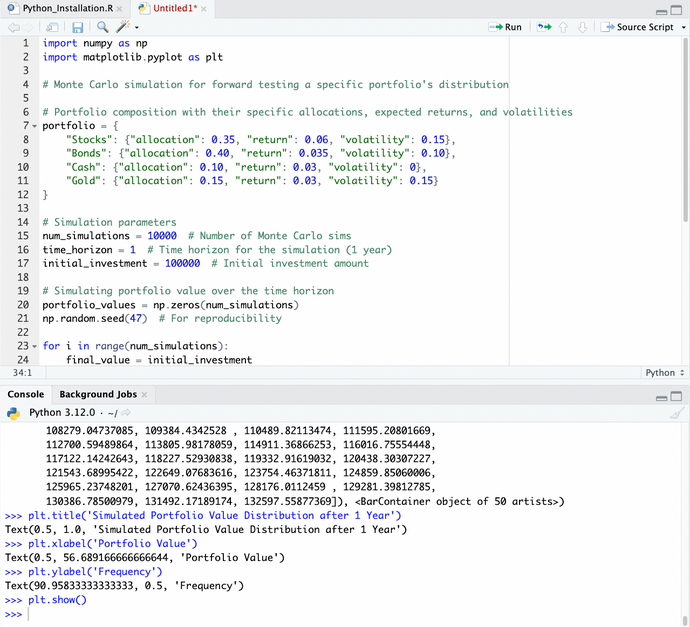Maximize the console pane
Screen dimensions: 690x627
pos(678,395)
